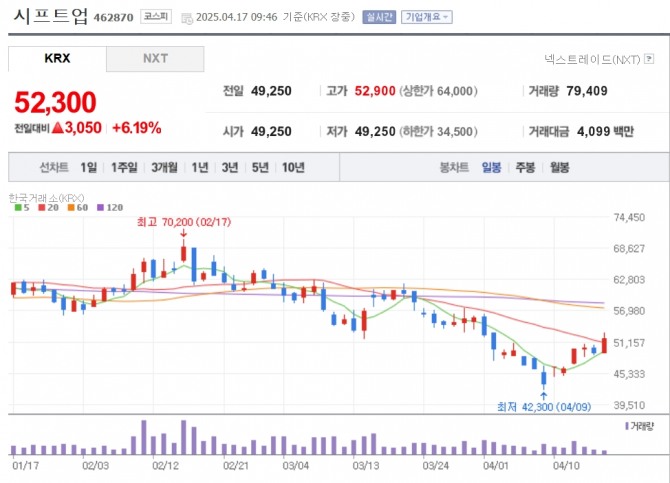Select the 3개월 line chart period
The width and height of the screenshot is (670, 483).
click(164, 168)
